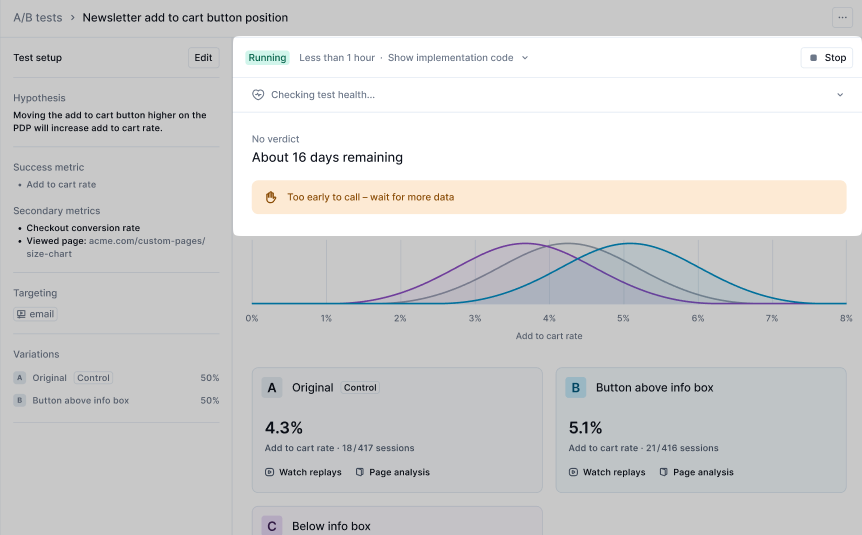Image resolution: width=862 pixels, height=535 pixels.
Task: Open Watch replays for Button above info box
Action: pyautogui.click(x=607, y=472)
